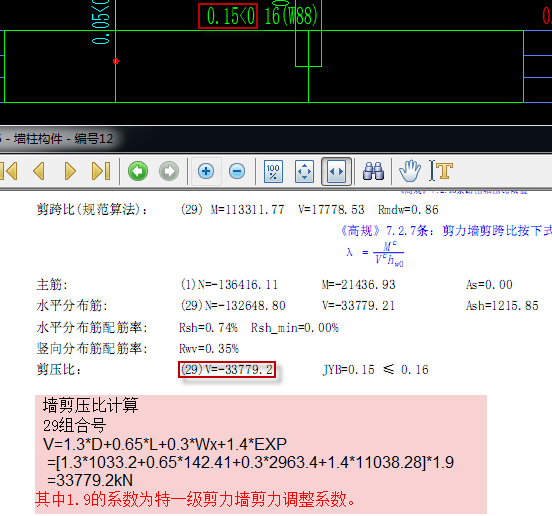Click gray forward navigation button
The width and height of the screenshot is (552, 516).
point(169,171)
